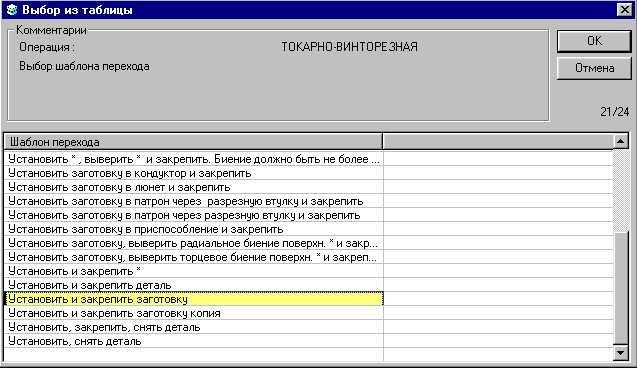Click the Отмена button
This screenshot has width=637, height=368.
coord(594,68)
